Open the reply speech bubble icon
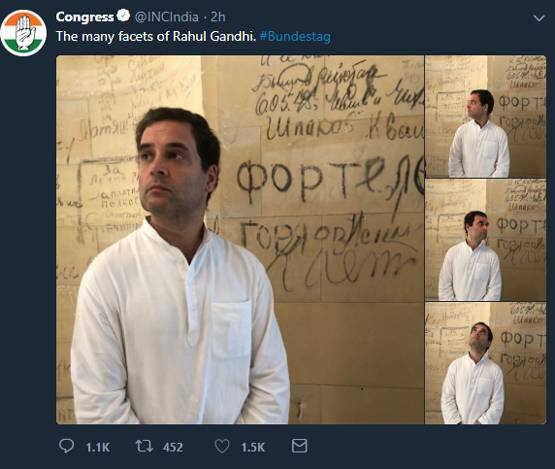Viewport: 555px width, 469px height. [x=66, y=446]
